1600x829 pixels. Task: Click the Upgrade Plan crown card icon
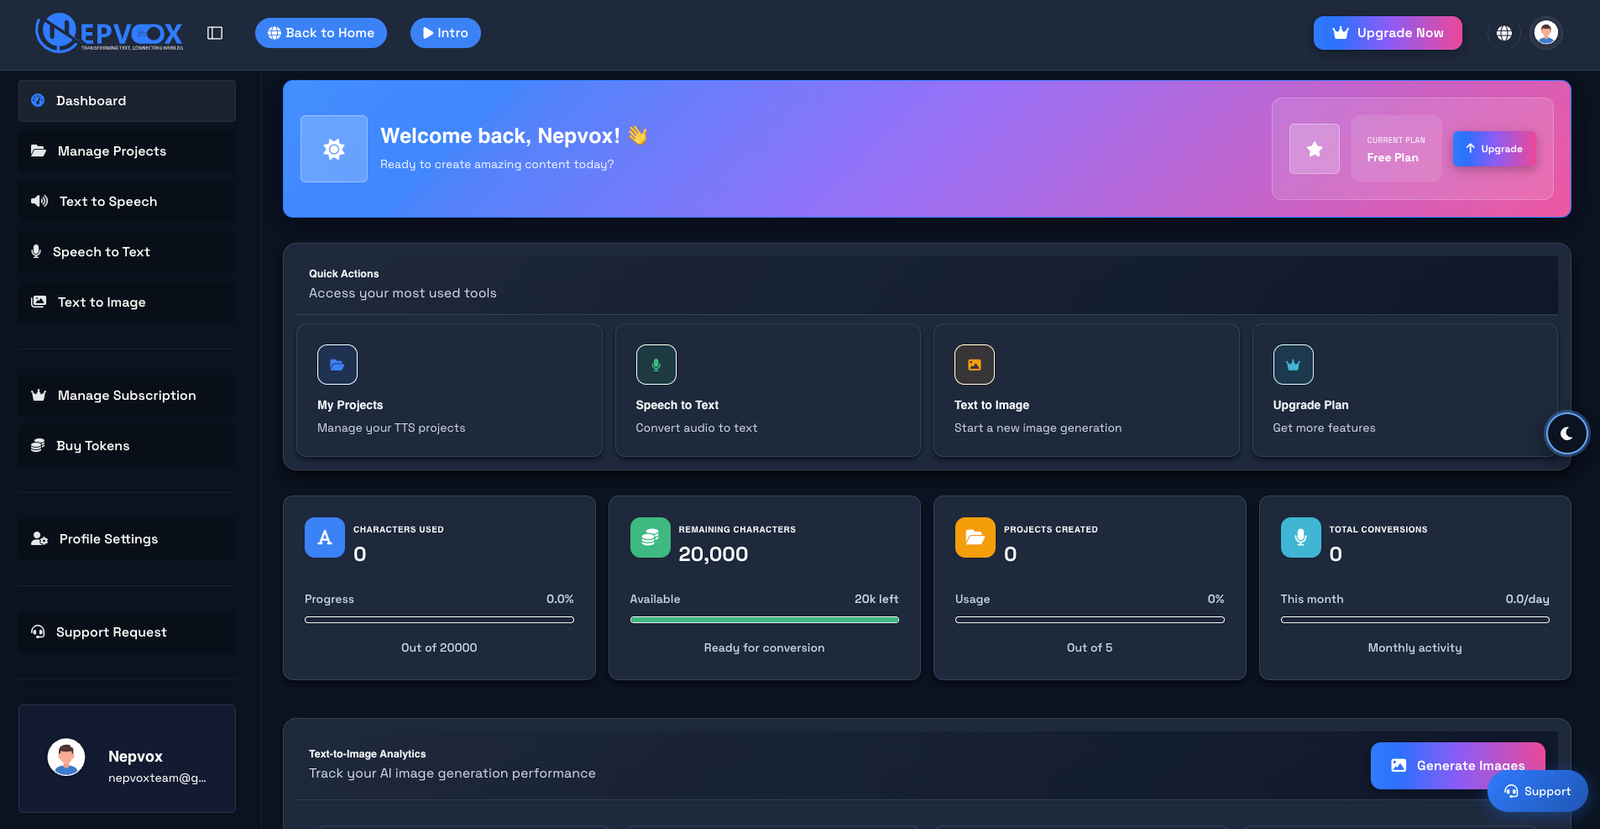1293,365
